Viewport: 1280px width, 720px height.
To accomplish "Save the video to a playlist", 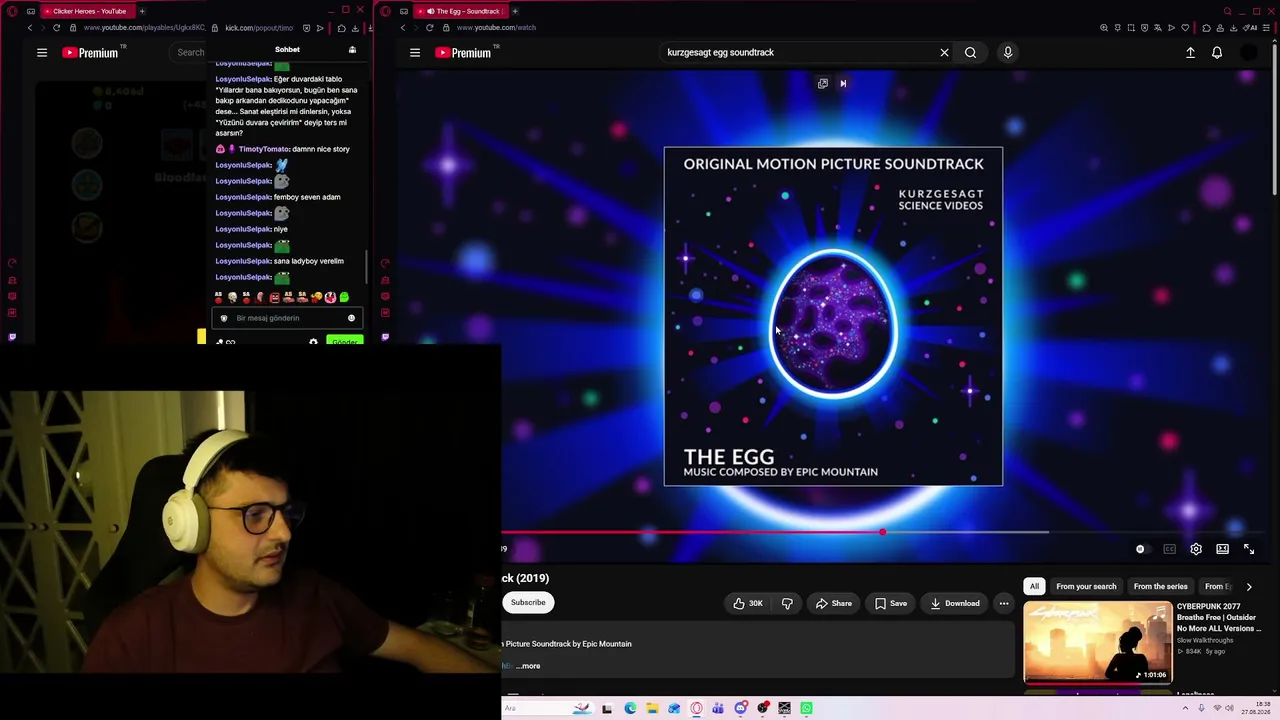I will [891, 603].
